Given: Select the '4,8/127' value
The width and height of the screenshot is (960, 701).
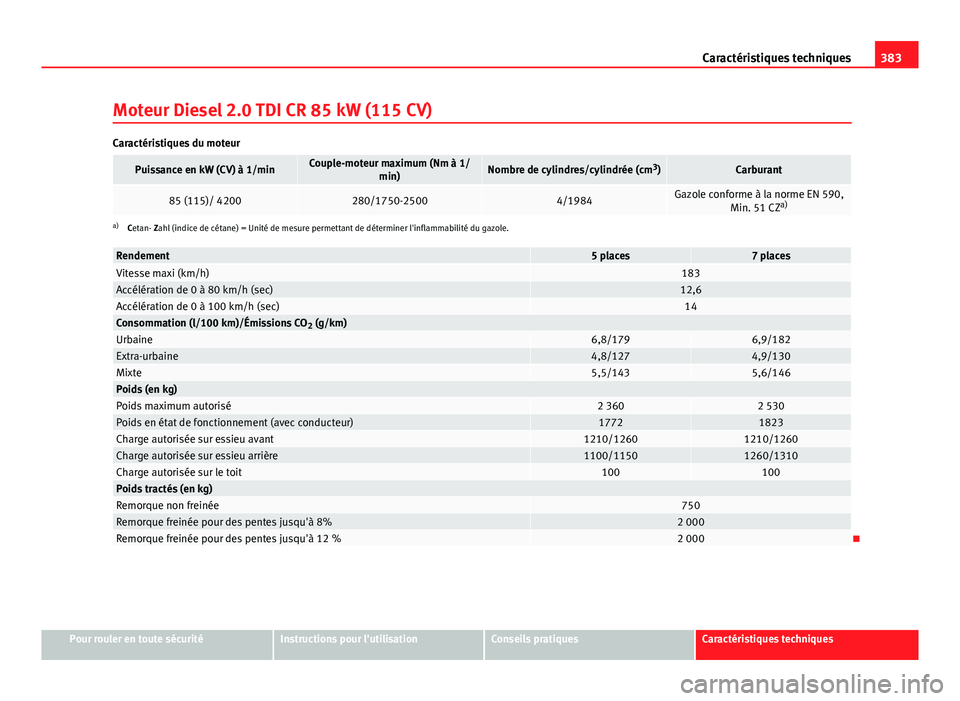Looking at the screenshot, I should 610,356.
